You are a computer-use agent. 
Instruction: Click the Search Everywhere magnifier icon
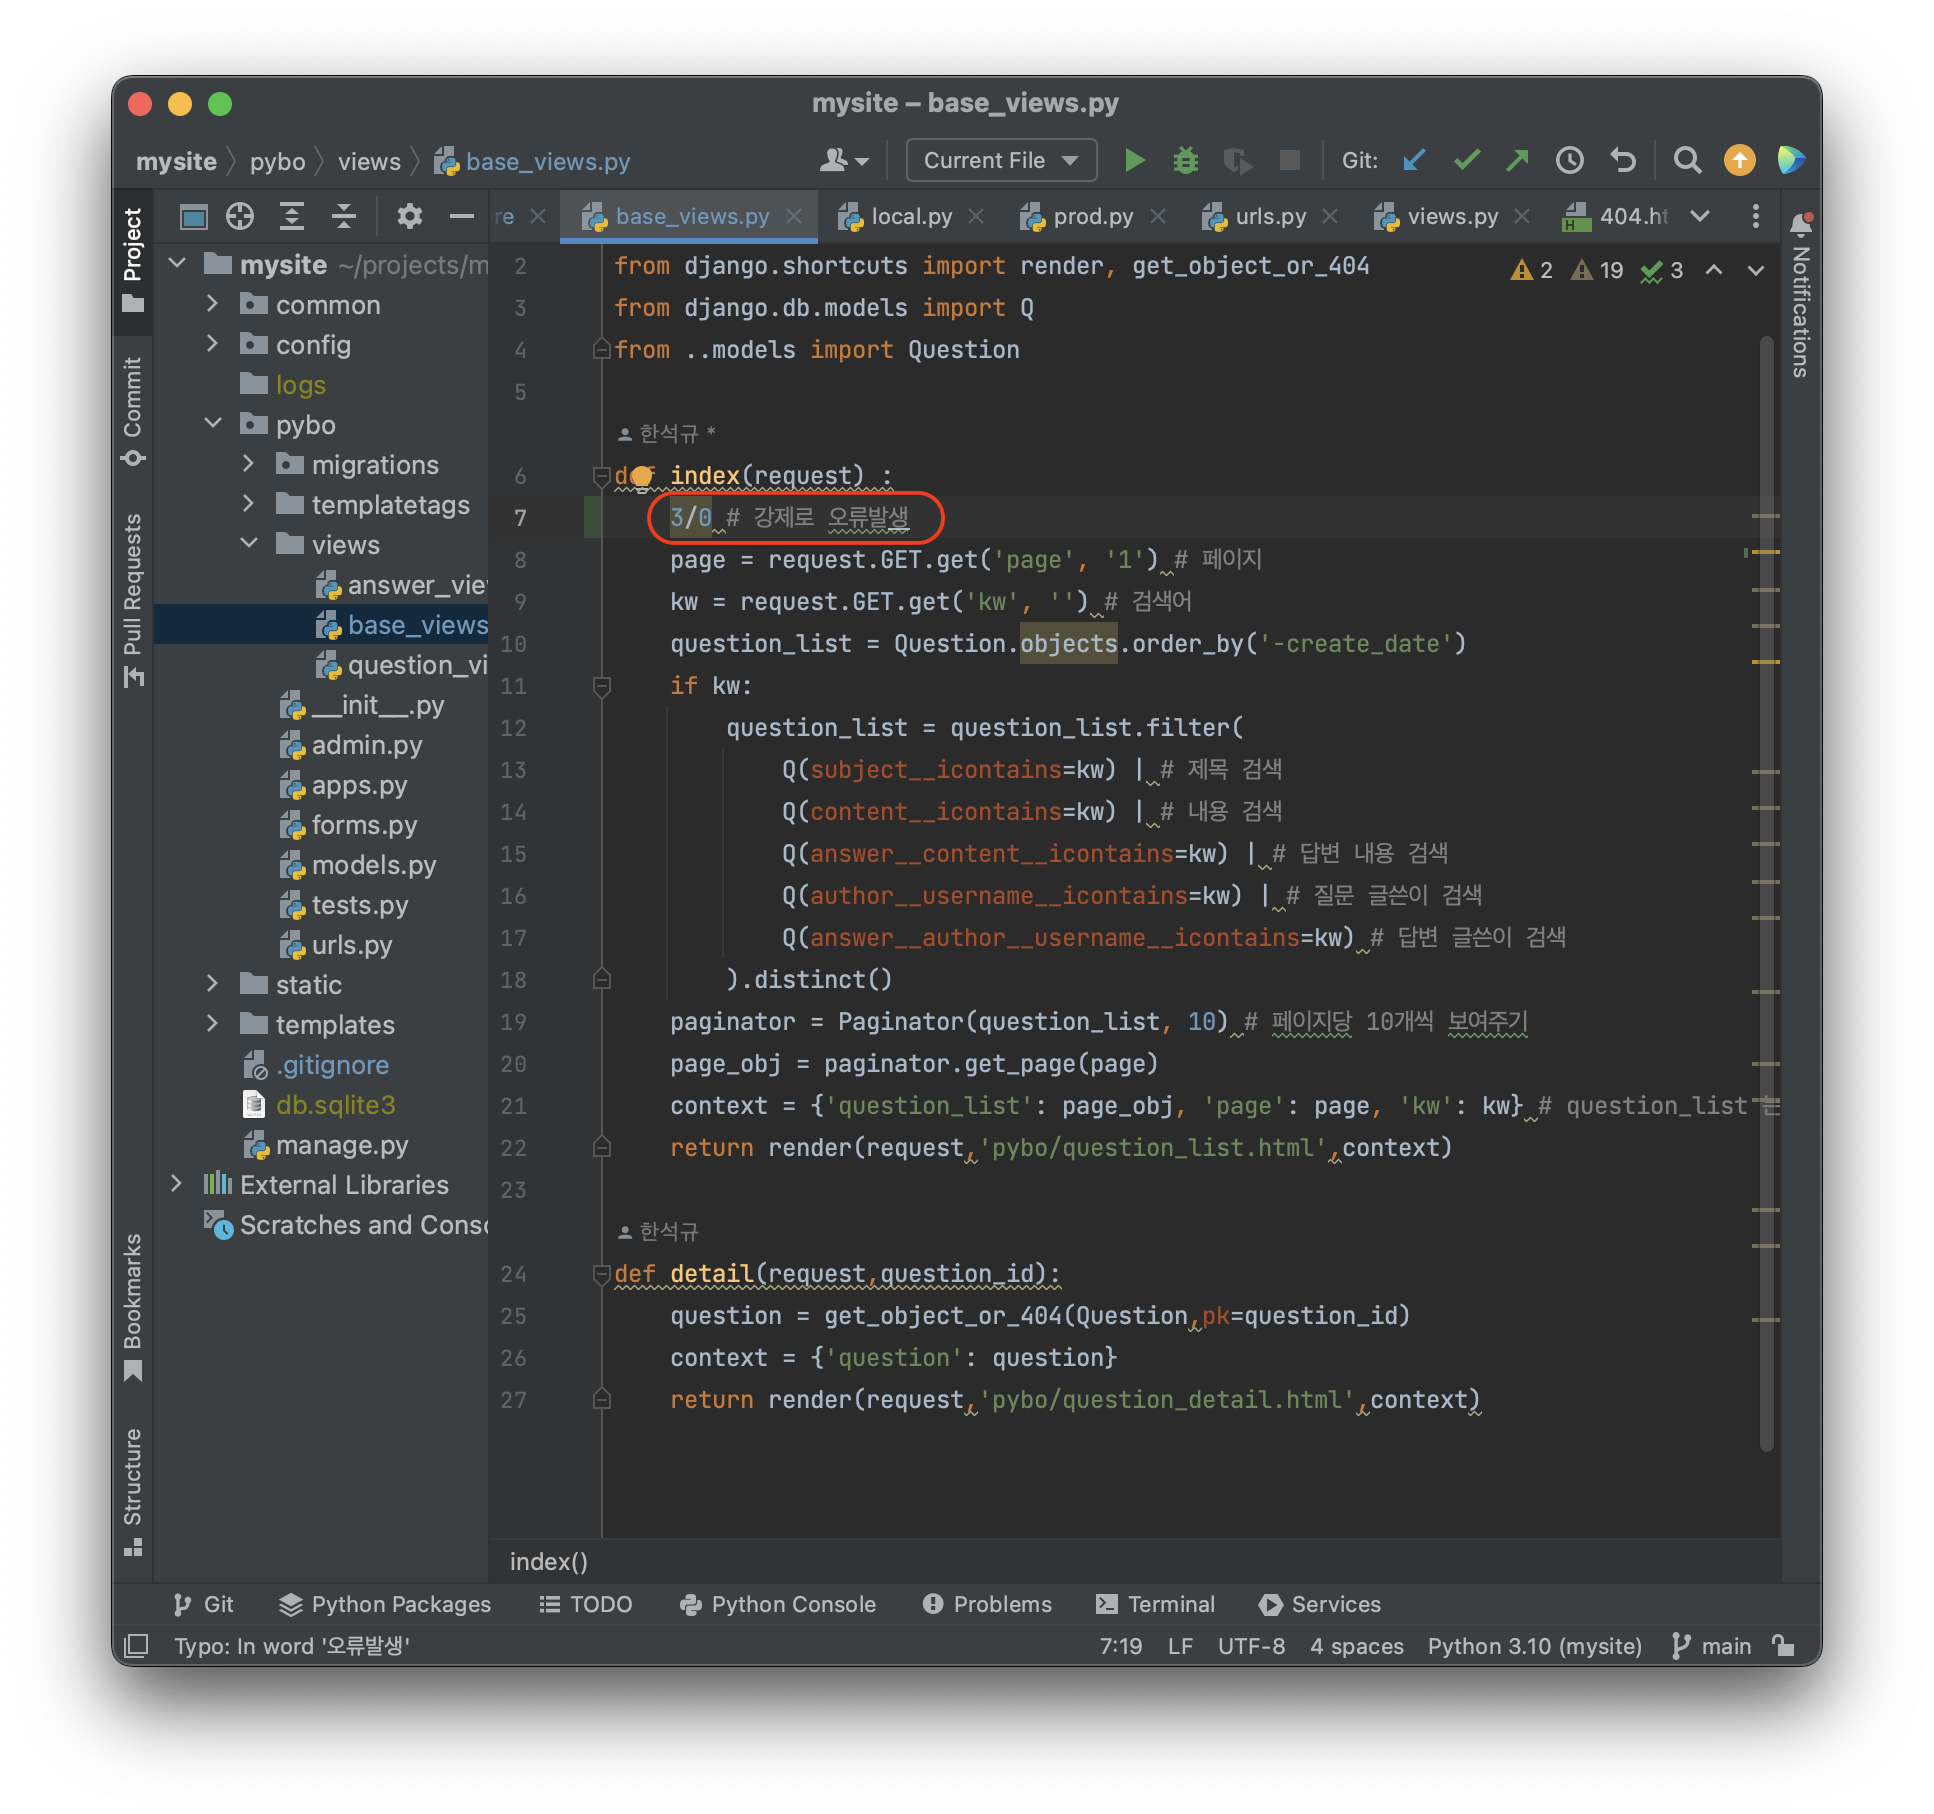[1687, 160]
